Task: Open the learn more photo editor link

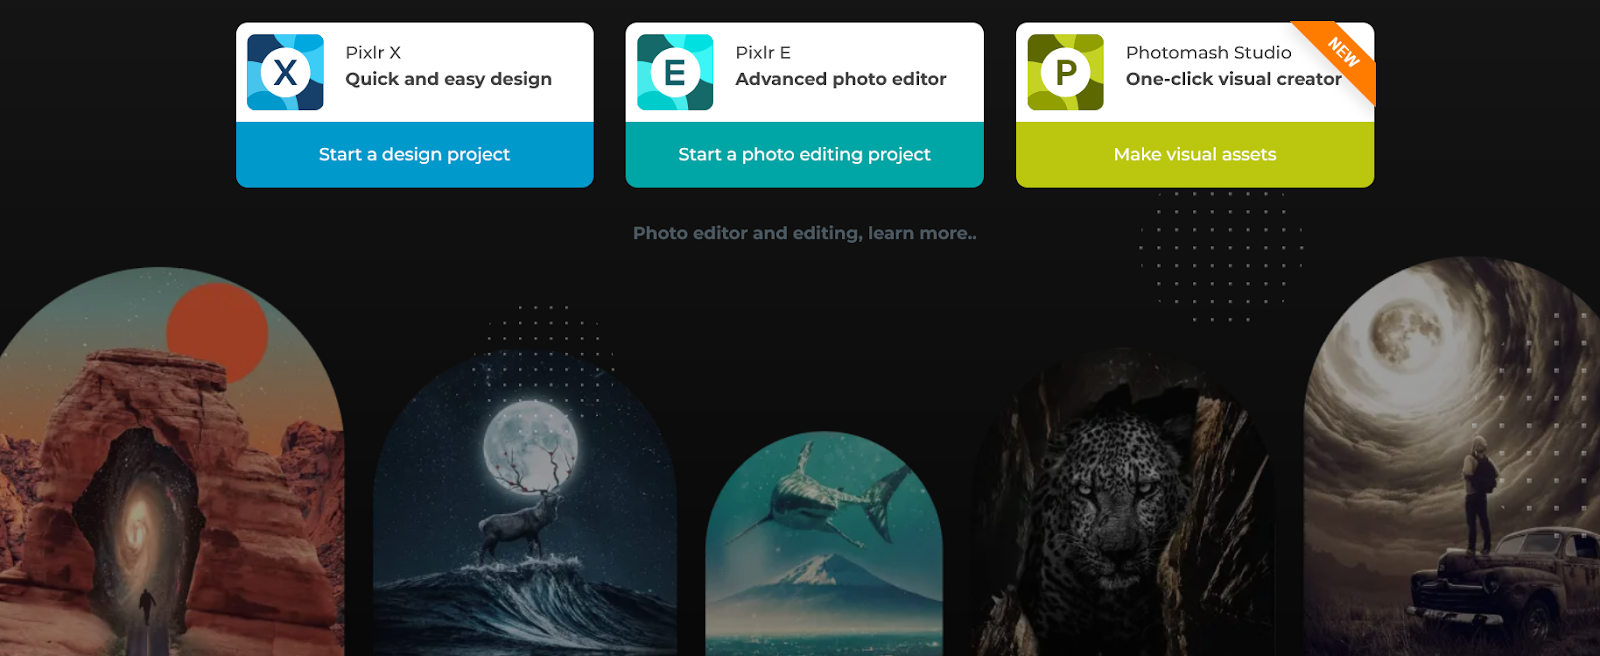Action: [805, 233]
